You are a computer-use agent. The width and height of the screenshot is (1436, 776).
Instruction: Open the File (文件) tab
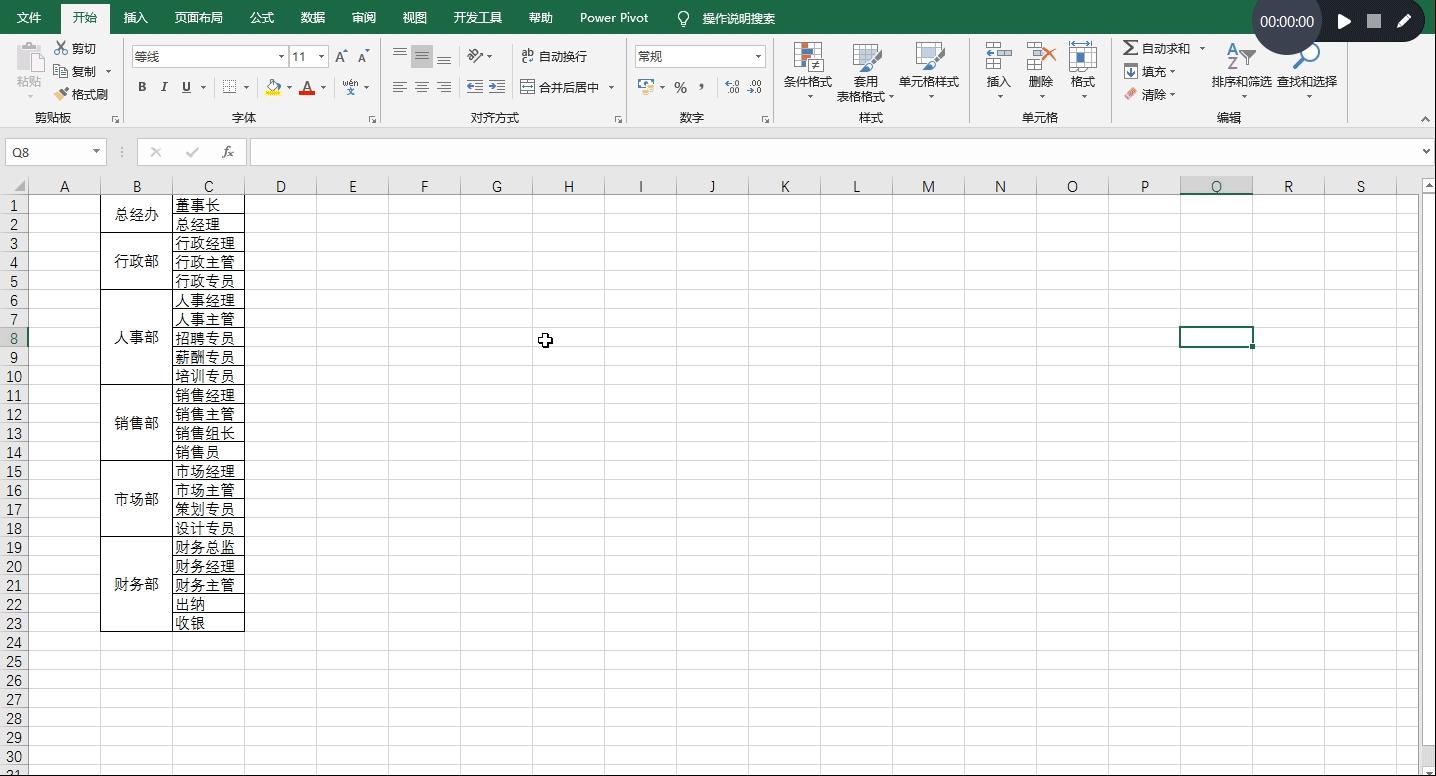tap(29, 18)
